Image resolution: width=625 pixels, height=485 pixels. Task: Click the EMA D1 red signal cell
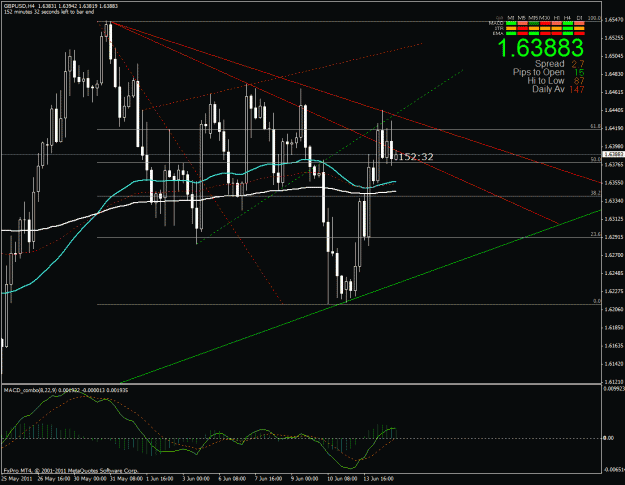point(579,33)
